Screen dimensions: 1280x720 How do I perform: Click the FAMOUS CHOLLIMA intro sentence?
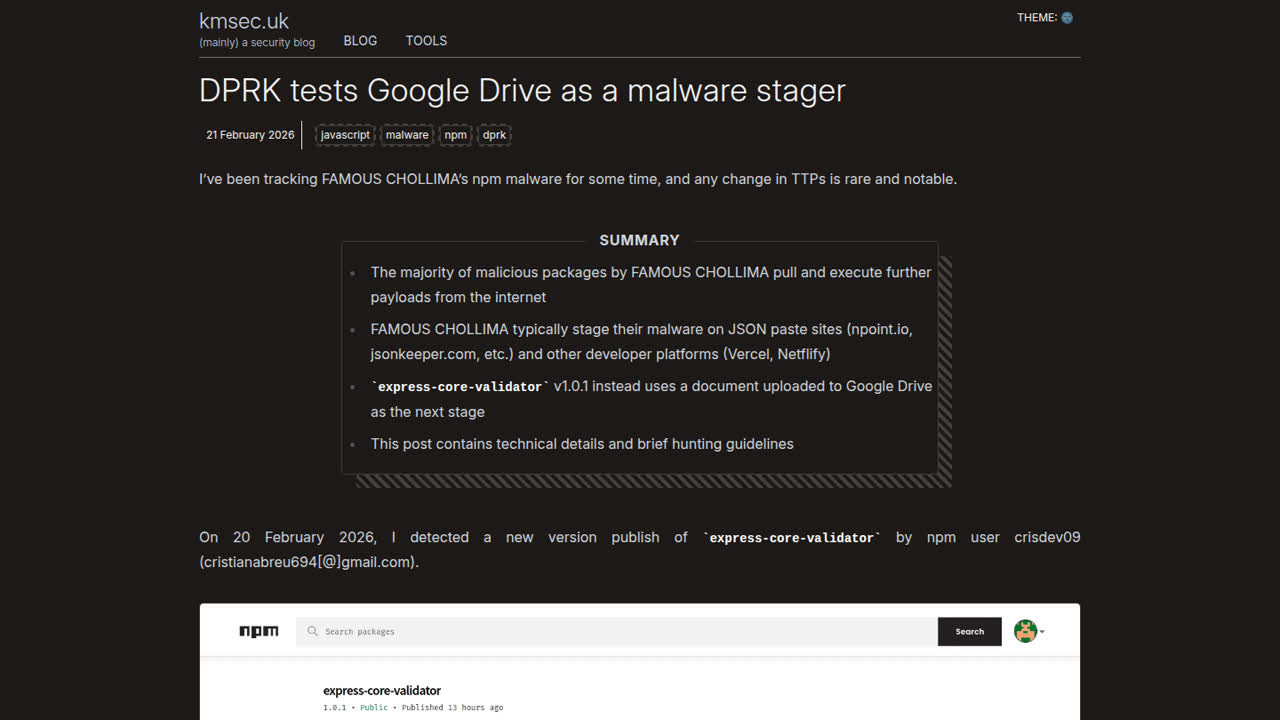[578, 179]
